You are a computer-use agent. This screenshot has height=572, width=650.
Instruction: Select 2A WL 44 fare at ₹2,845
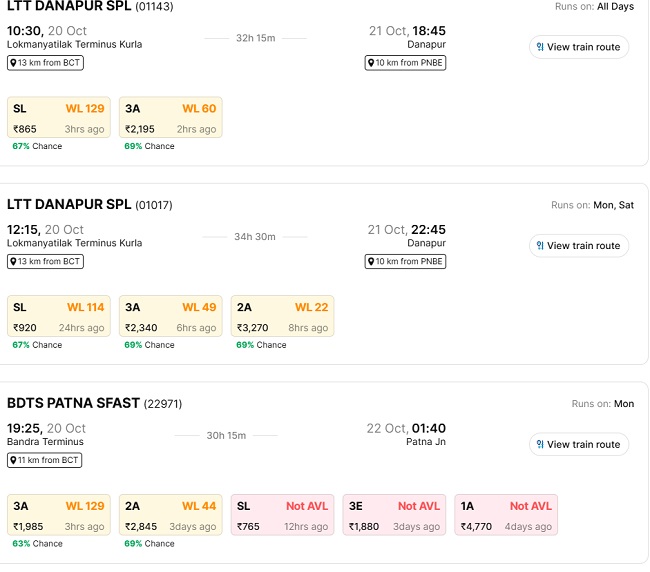click(170, 516)
